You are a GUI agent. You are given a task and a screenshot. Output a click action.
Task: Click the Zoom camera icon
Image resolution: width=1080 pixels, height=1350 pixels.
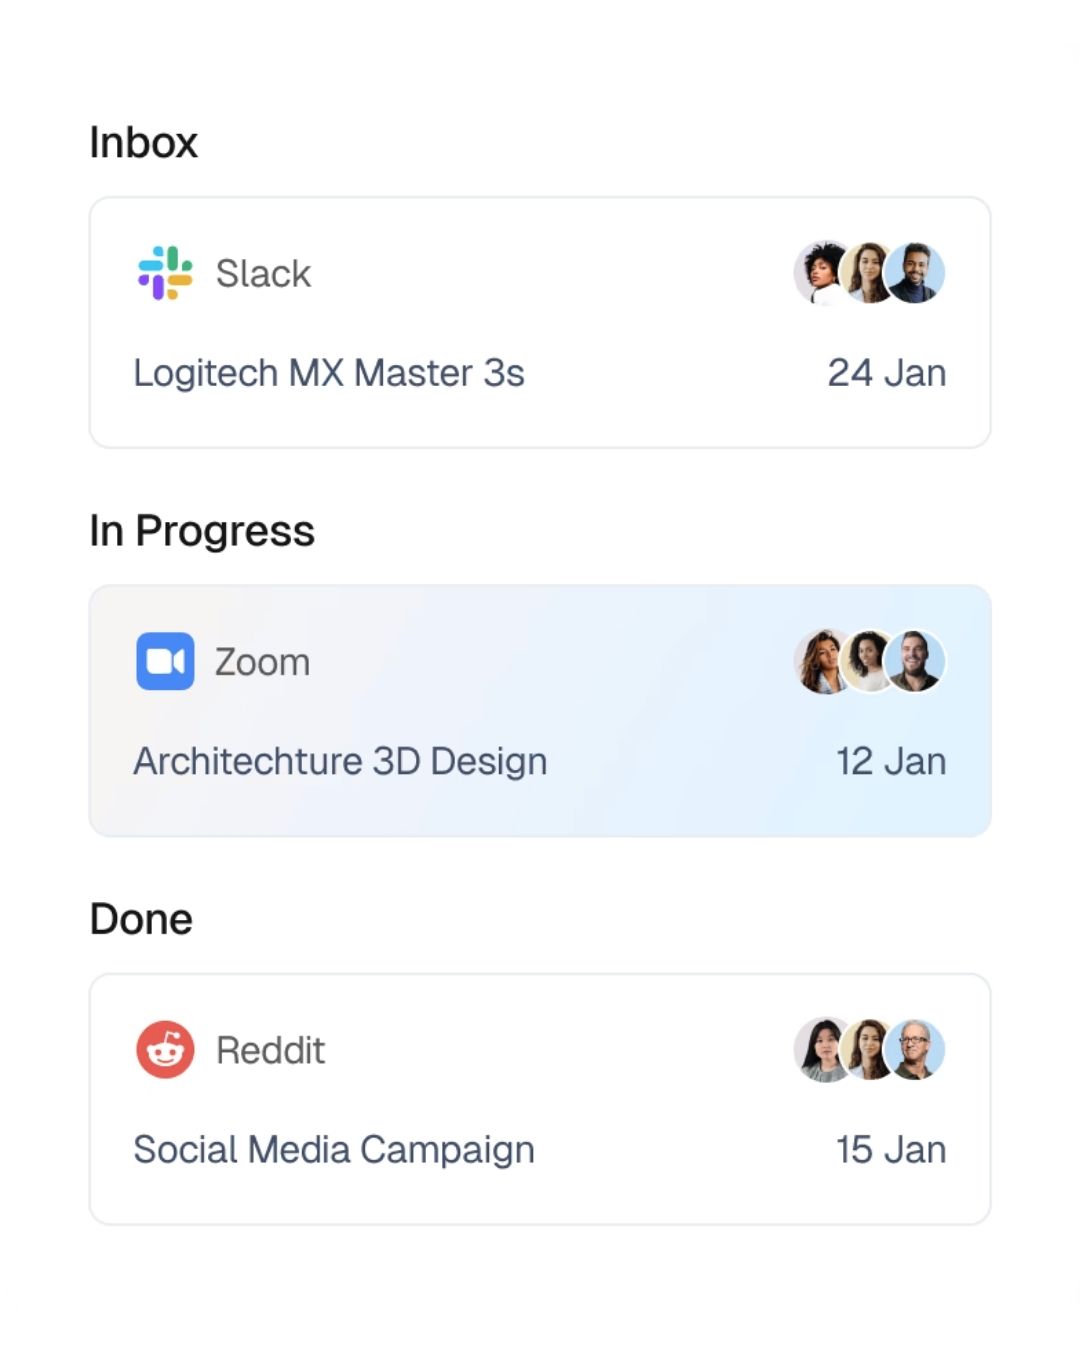click(x=165, y=661)
